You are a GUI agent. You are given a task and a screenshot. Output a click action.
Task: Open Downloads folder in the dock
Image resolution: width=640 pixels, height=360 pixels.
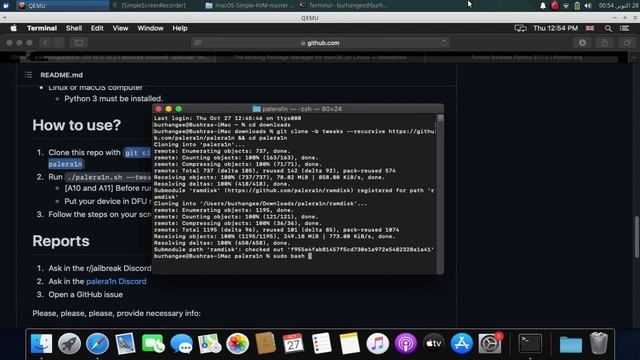571,344
